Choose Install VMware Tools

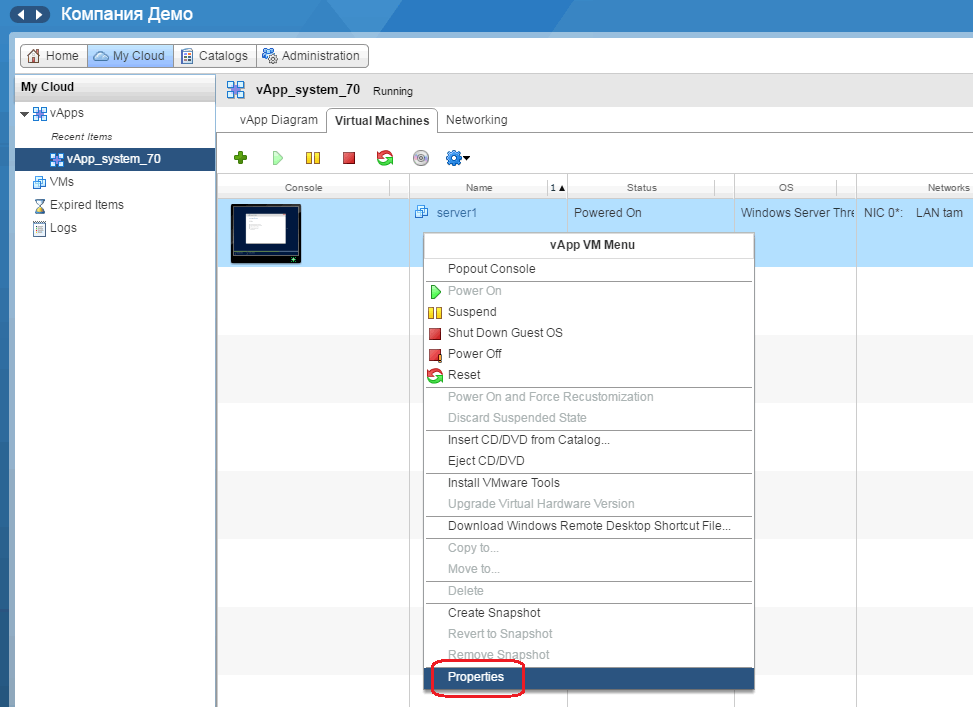click(589, 483)
